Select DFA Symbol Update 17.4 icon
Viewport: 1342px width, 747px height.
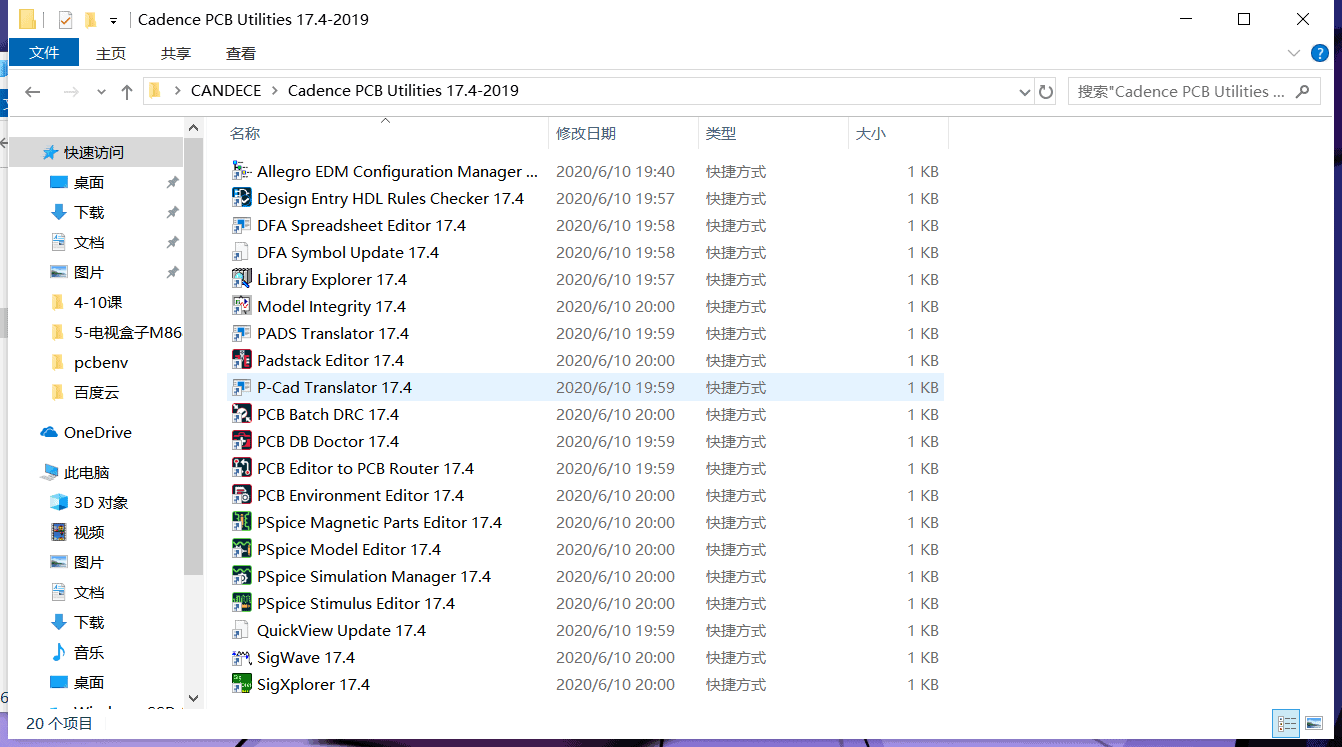pos(241,252)
